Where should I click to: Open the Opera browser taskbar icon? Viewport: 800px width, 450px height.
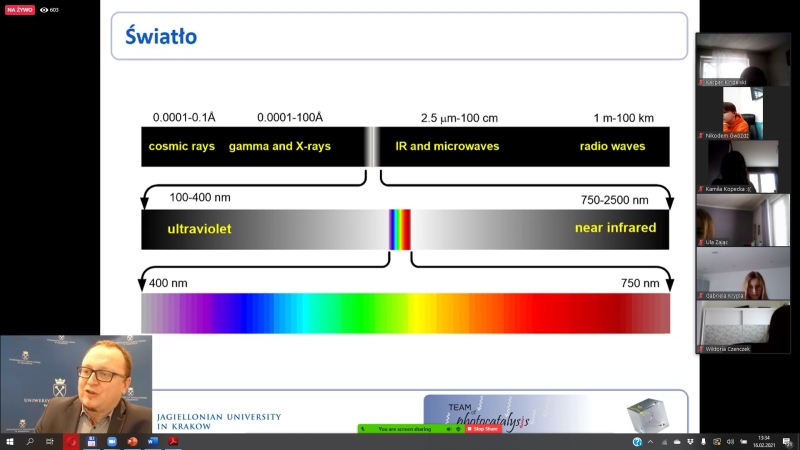(71, 441)
